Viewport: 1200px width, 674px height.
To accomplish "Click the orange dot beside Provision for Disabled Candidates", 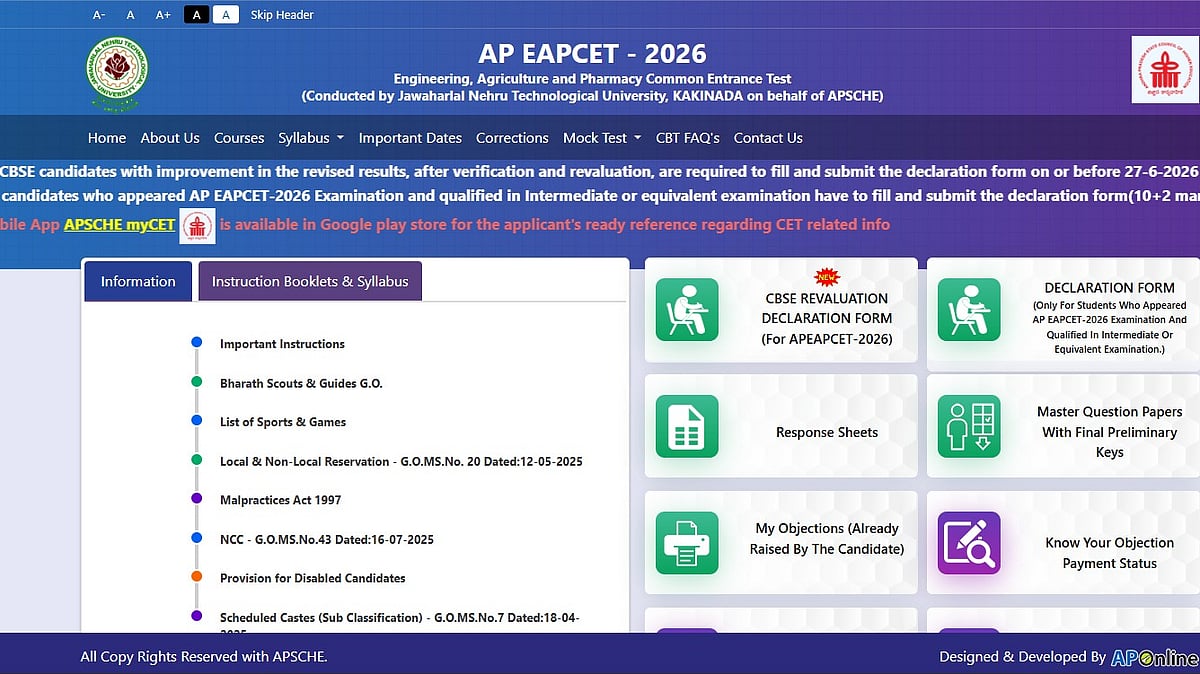I will [x=197, y=577].
